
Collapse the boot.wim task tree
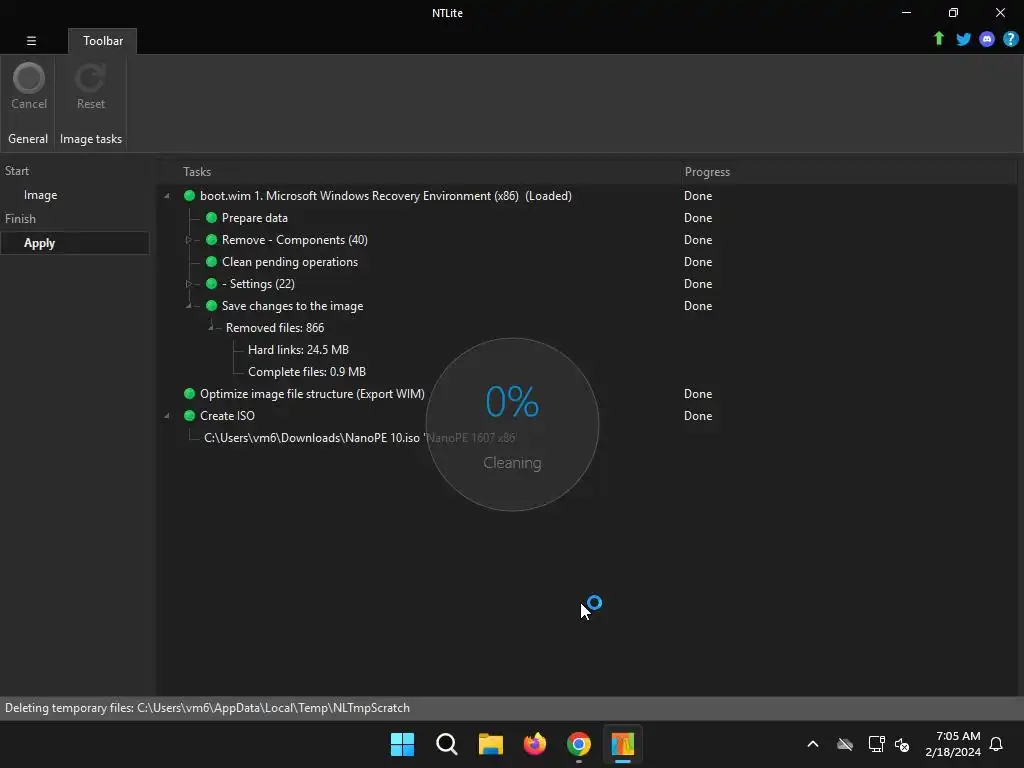coord(167,196)
